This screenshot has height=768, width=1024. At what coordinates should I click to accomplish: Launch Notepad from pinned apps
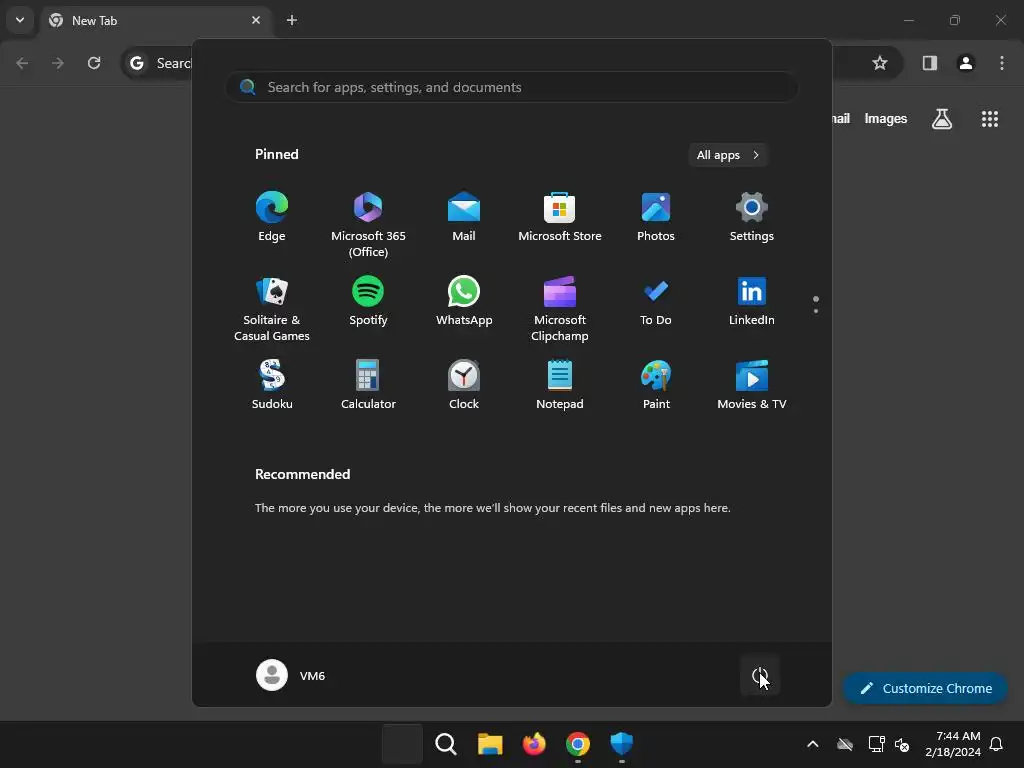(560, 385)
